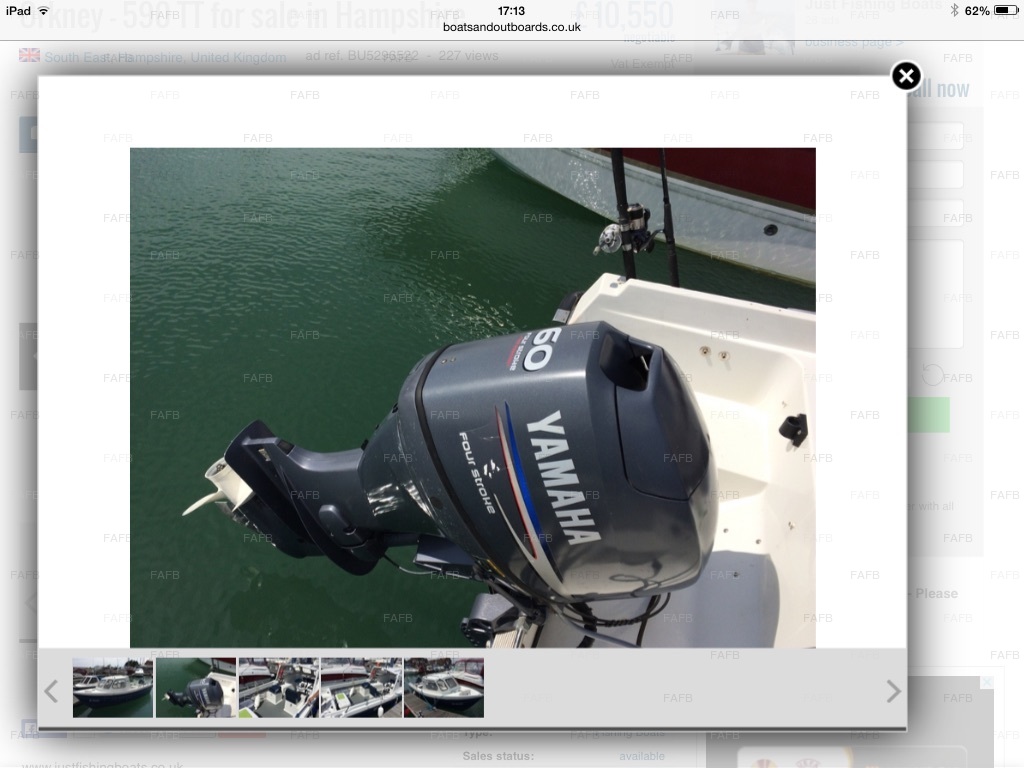Advance thumbnails with the right chevron

point(893,691)
